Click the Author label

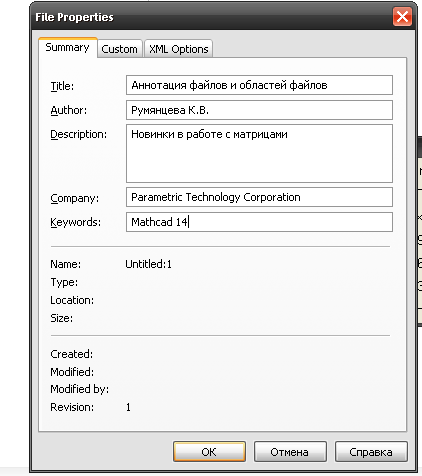tap(68, 110)
